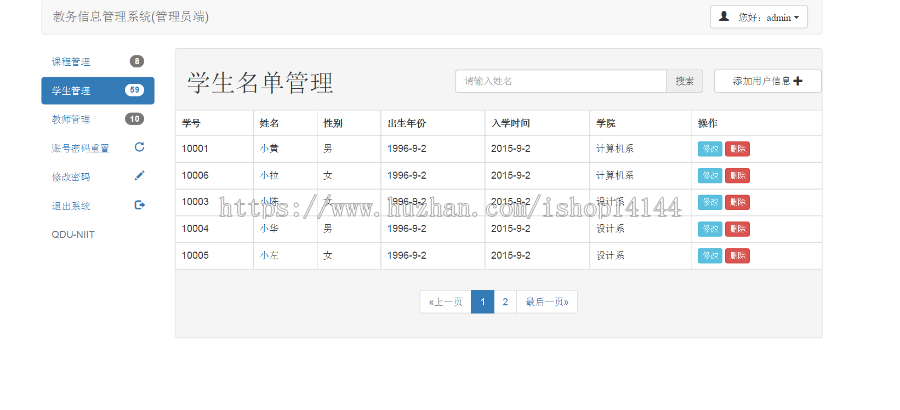Choose 修改密码 from the sidebar
900x410 pixels.
click(x=98, y=177)
